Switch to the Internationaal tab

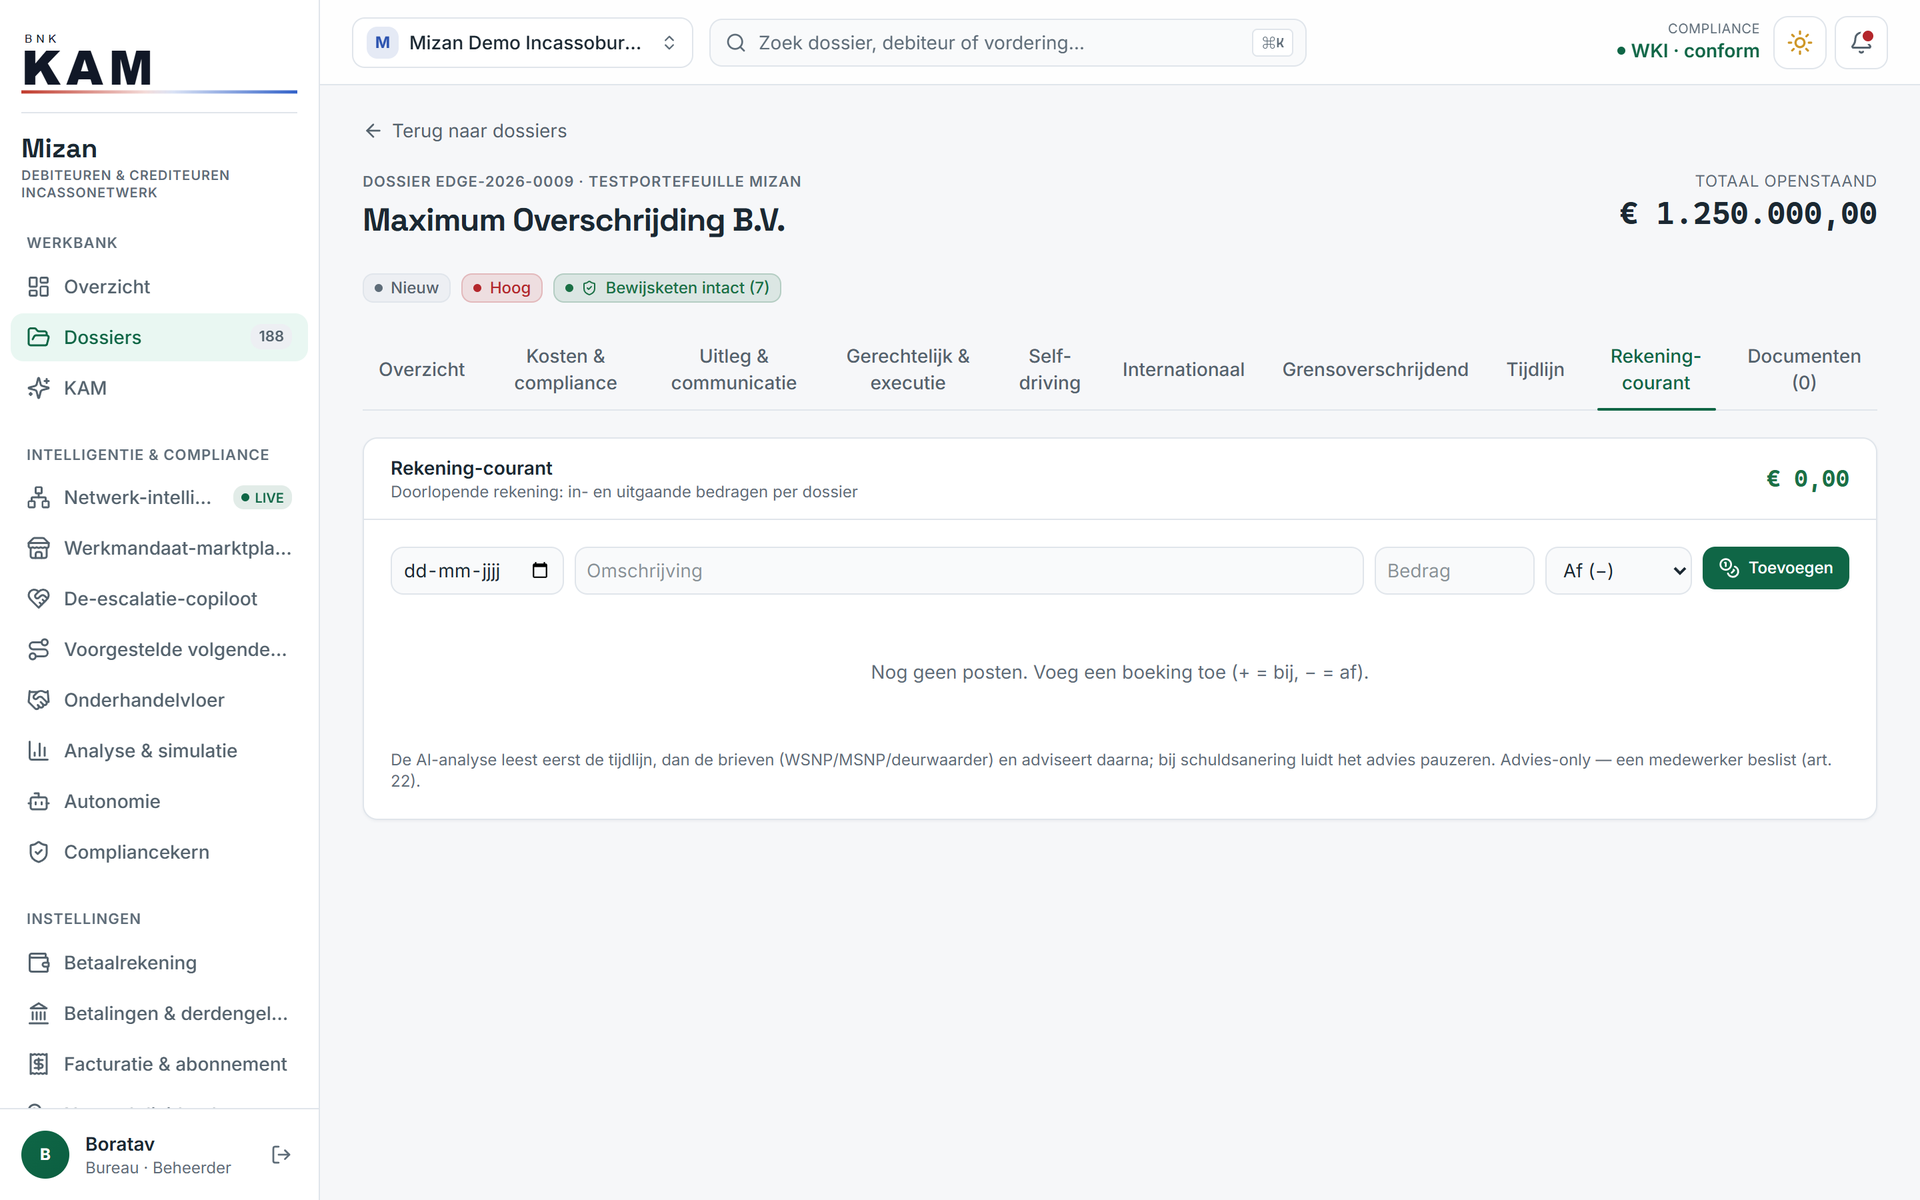pyautogui.click(x=1183, y=369)
